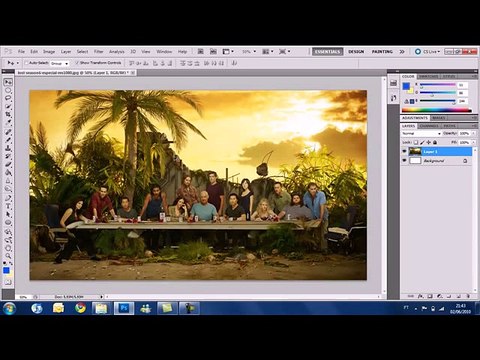Select the Essentials workspace button
Viewport: 480px width, 360px height.
[x=327, y=52]
